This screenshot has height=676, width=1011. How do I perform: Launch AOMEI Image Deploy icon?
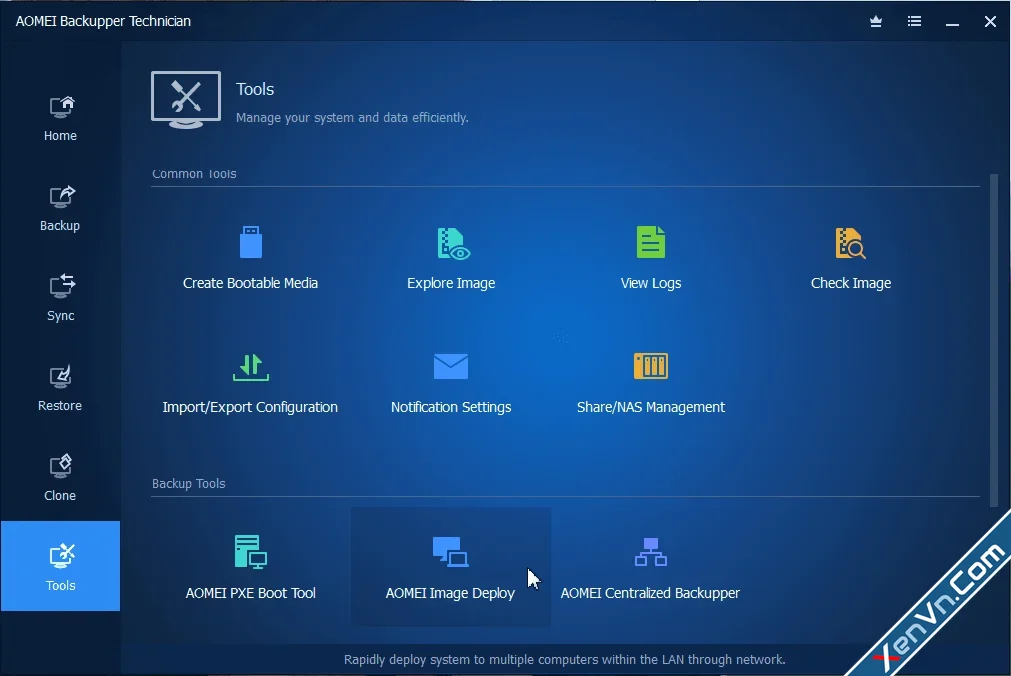coord(451,552)
